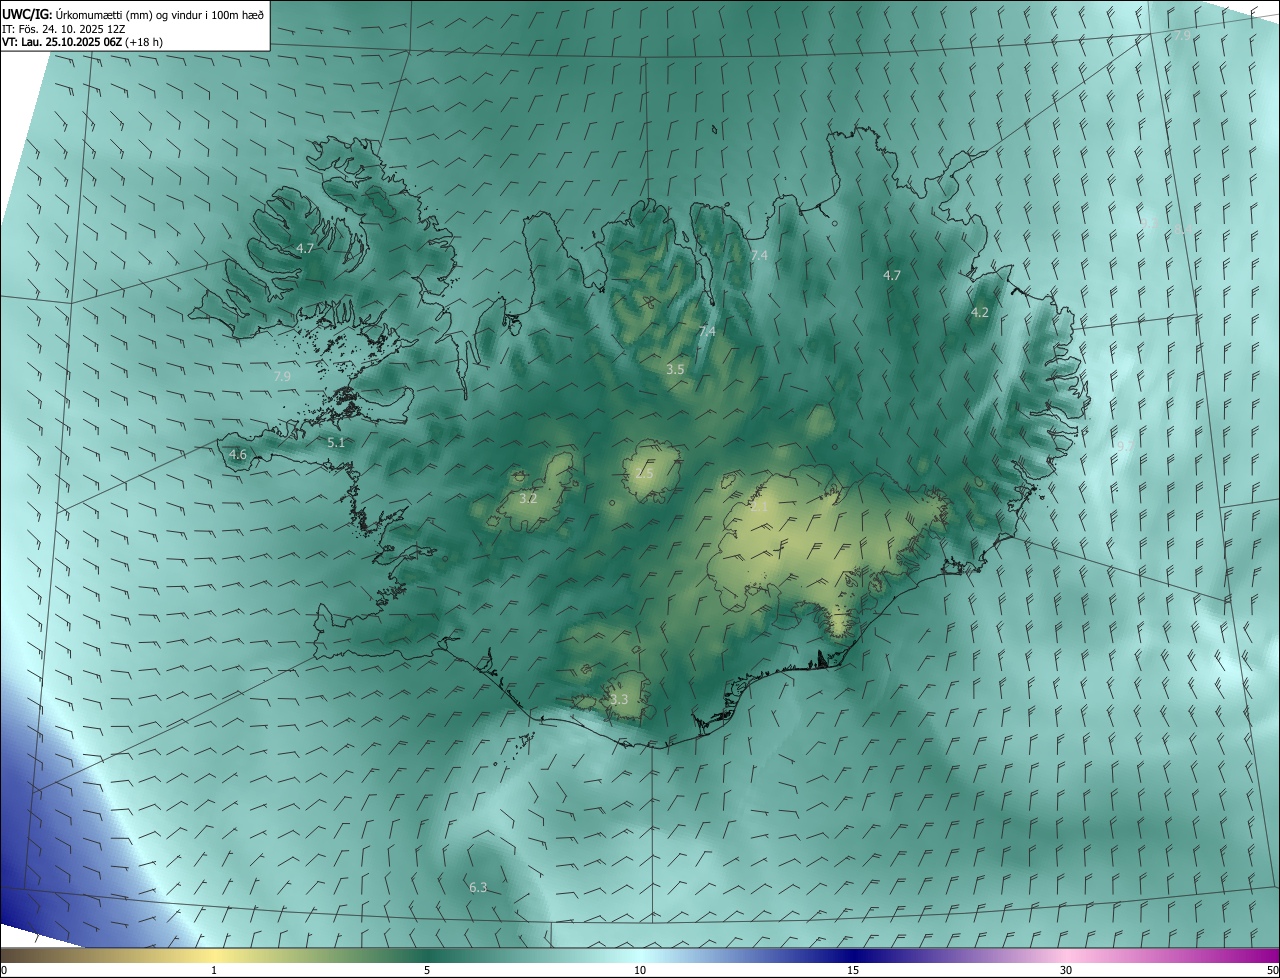Click the title text "UWC/IG: Úrkomumætti (mm)"
1280x978 pixels.
pyautogui.click(x=78, y=14)
